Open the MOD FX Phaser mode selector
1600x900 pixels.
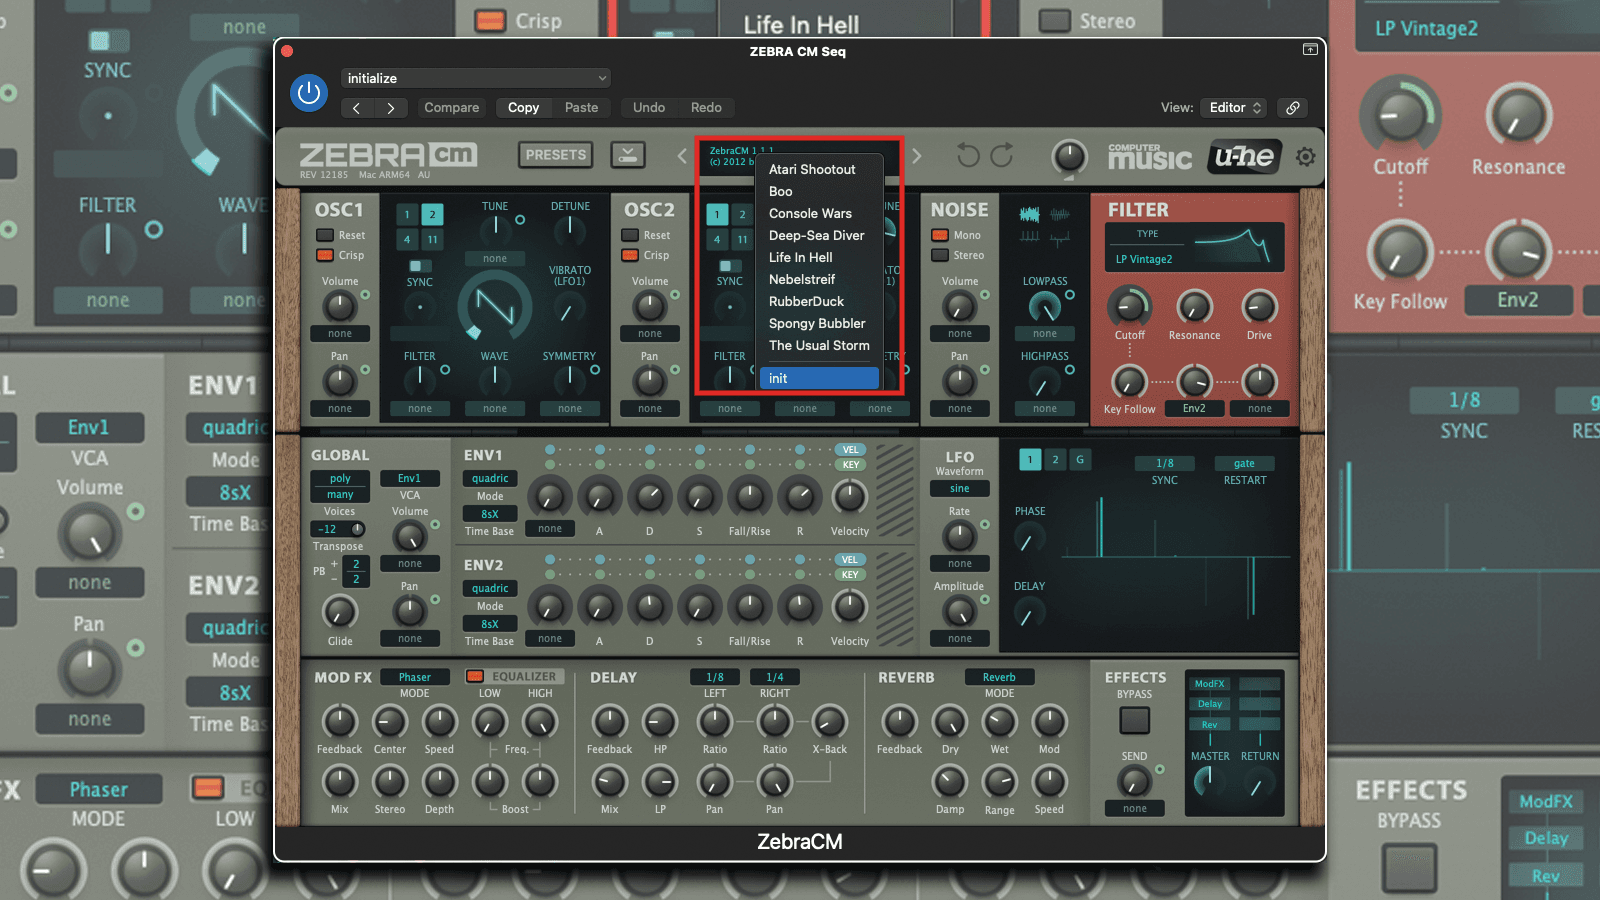coord(415,677)
